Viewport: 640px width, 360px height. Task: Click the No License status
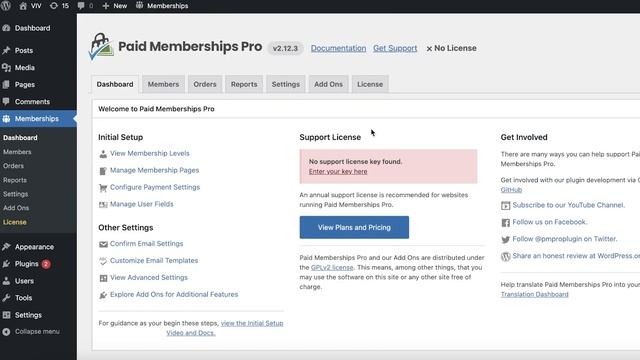(451, 48)
